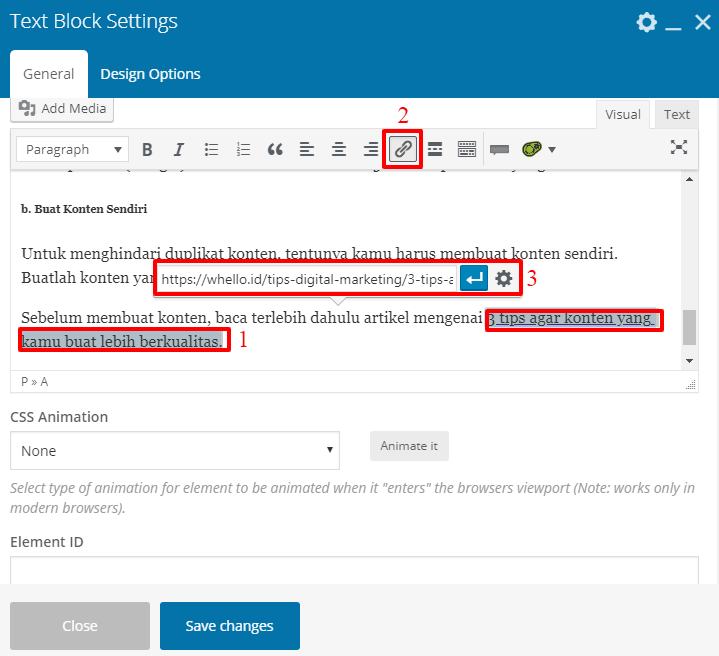Expand the CSS Animation dropdown set to None

click(175, 451)
